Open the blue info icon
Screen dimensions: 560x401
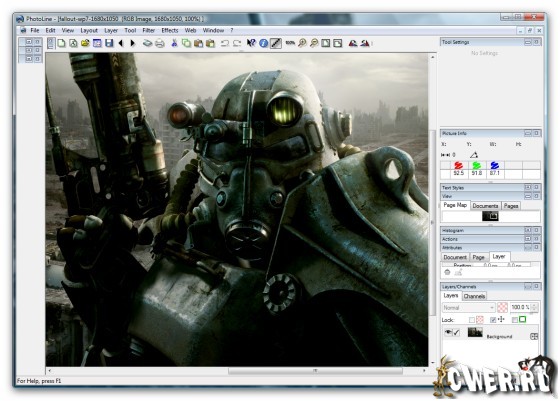pos(264,44)
